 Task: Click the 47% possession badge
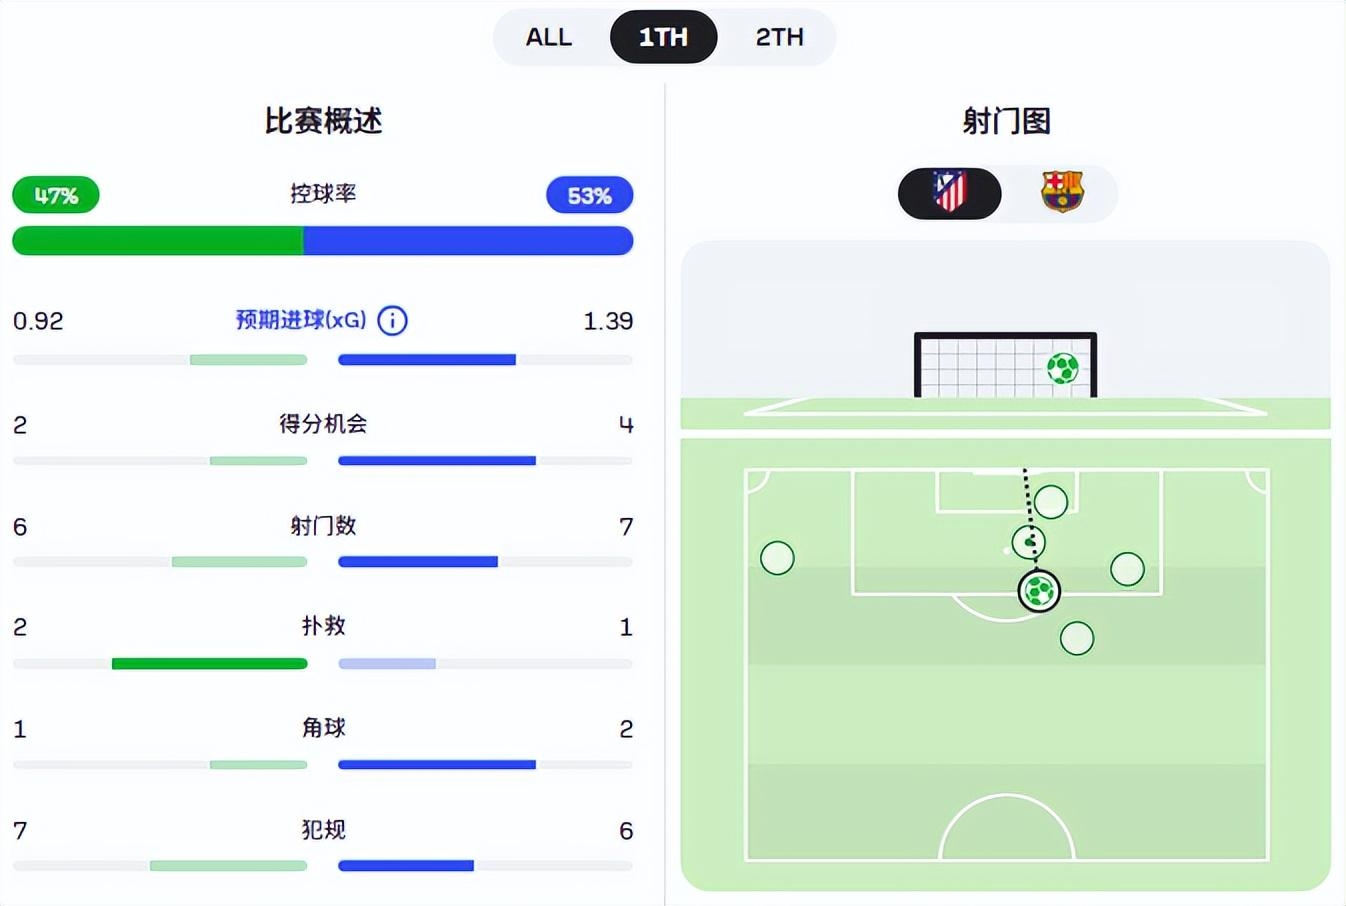coord(55,195)
